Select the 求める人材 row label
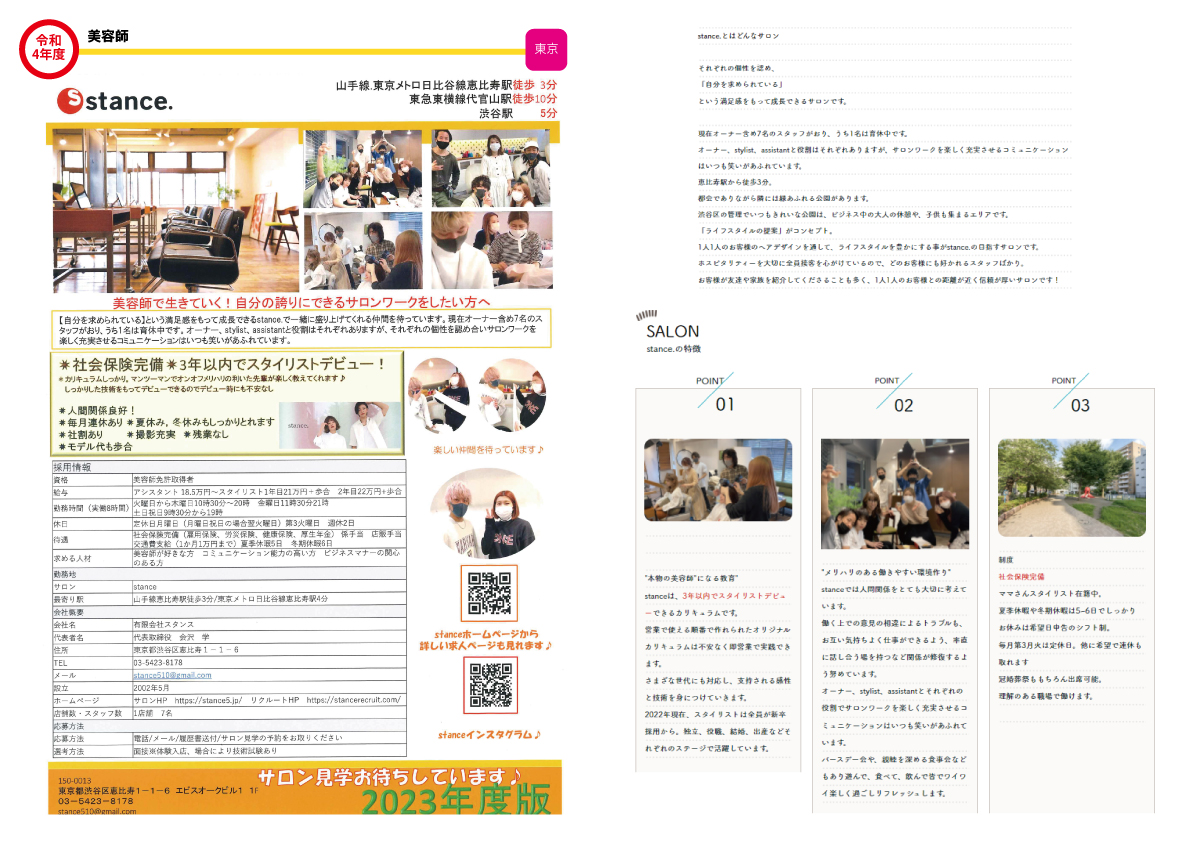This screenshot has height=842, width=1191. click(72, 558)
